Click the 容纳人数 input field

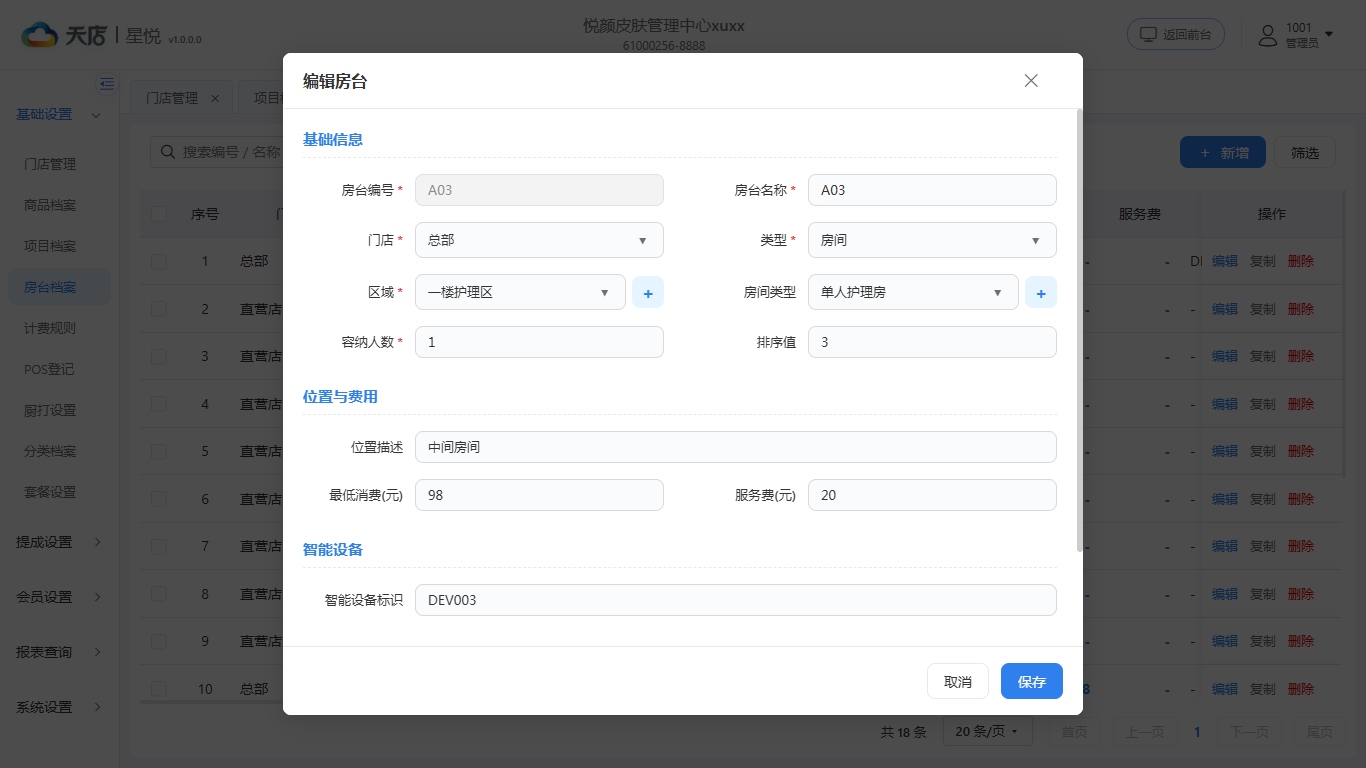pos(539,342)
